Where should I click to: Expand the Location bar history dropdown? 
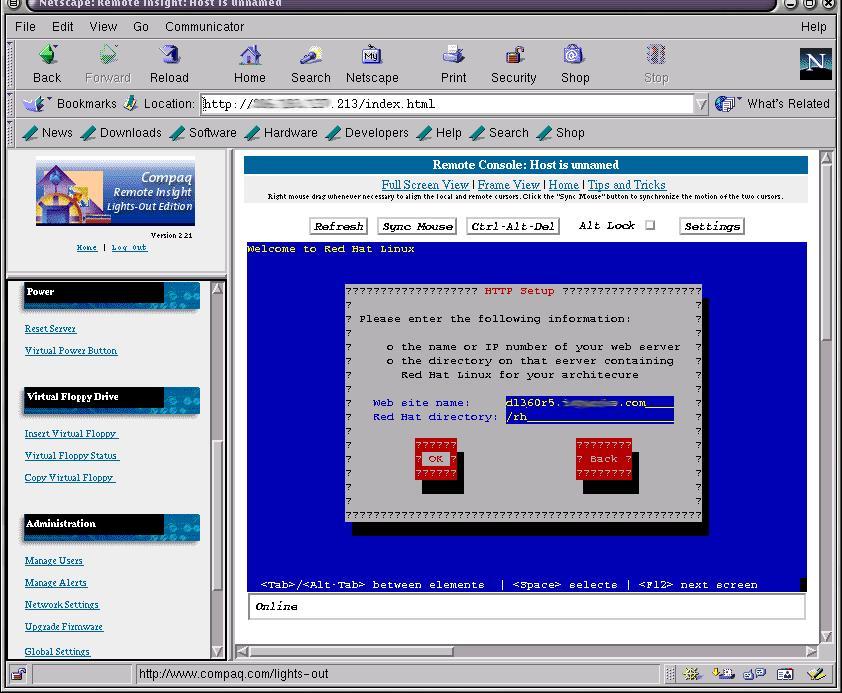[700, 103]
